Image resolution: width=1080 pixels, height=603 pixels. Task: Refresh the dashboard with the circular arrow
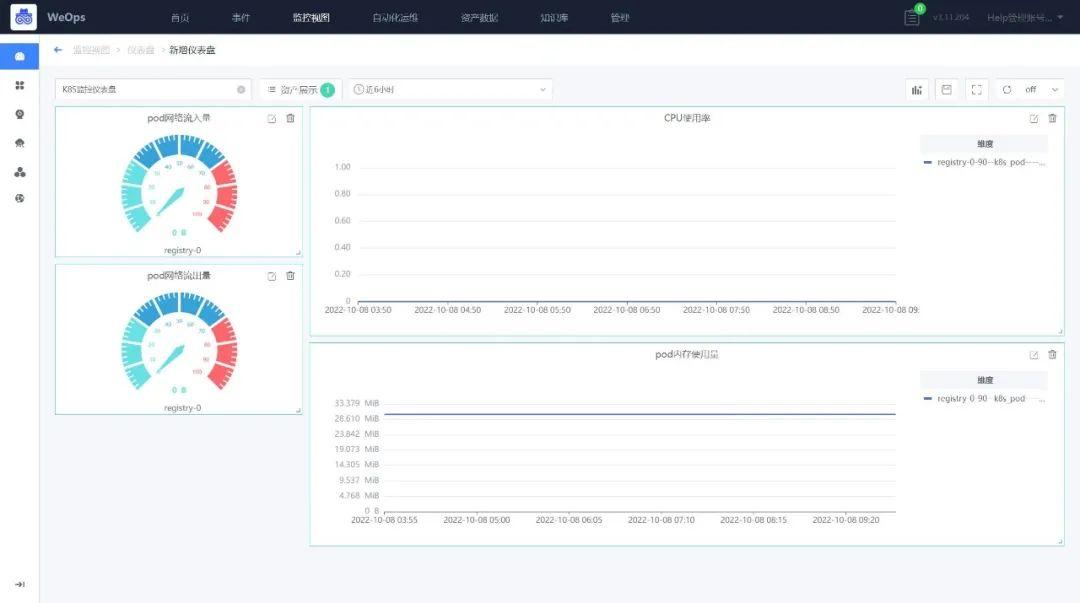pyautogui.click(x=1007, y=90)
